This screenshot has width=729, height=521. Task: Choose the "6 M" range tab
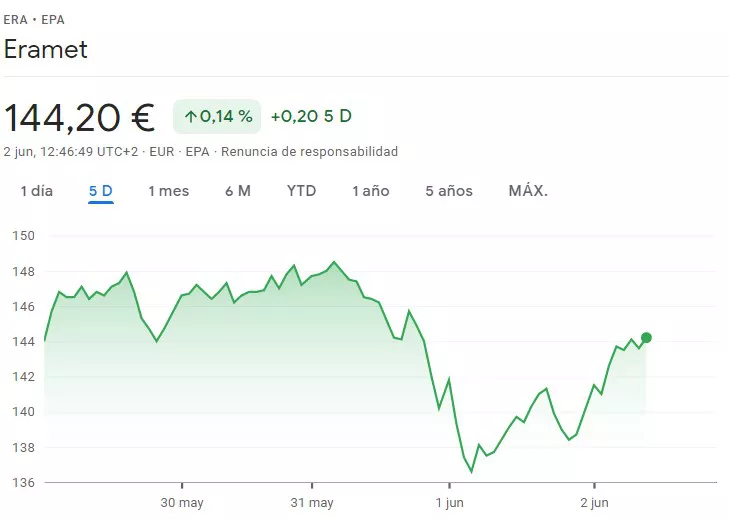[x=238, y=191]
